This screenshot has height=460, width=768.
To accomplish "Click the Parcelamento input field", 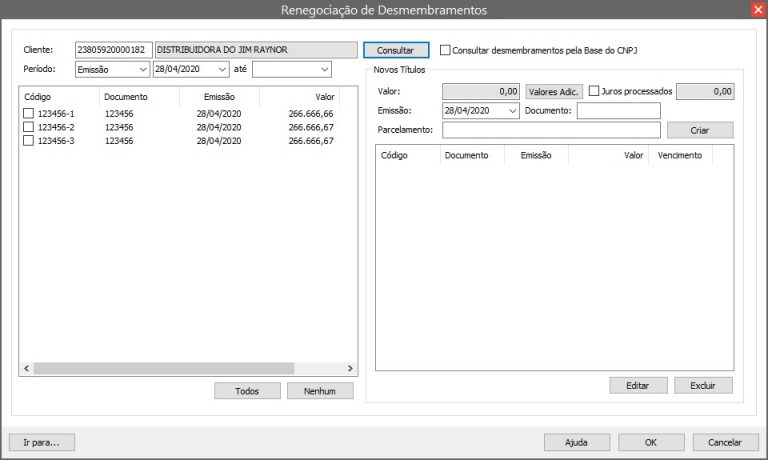I will click(551, 130).
